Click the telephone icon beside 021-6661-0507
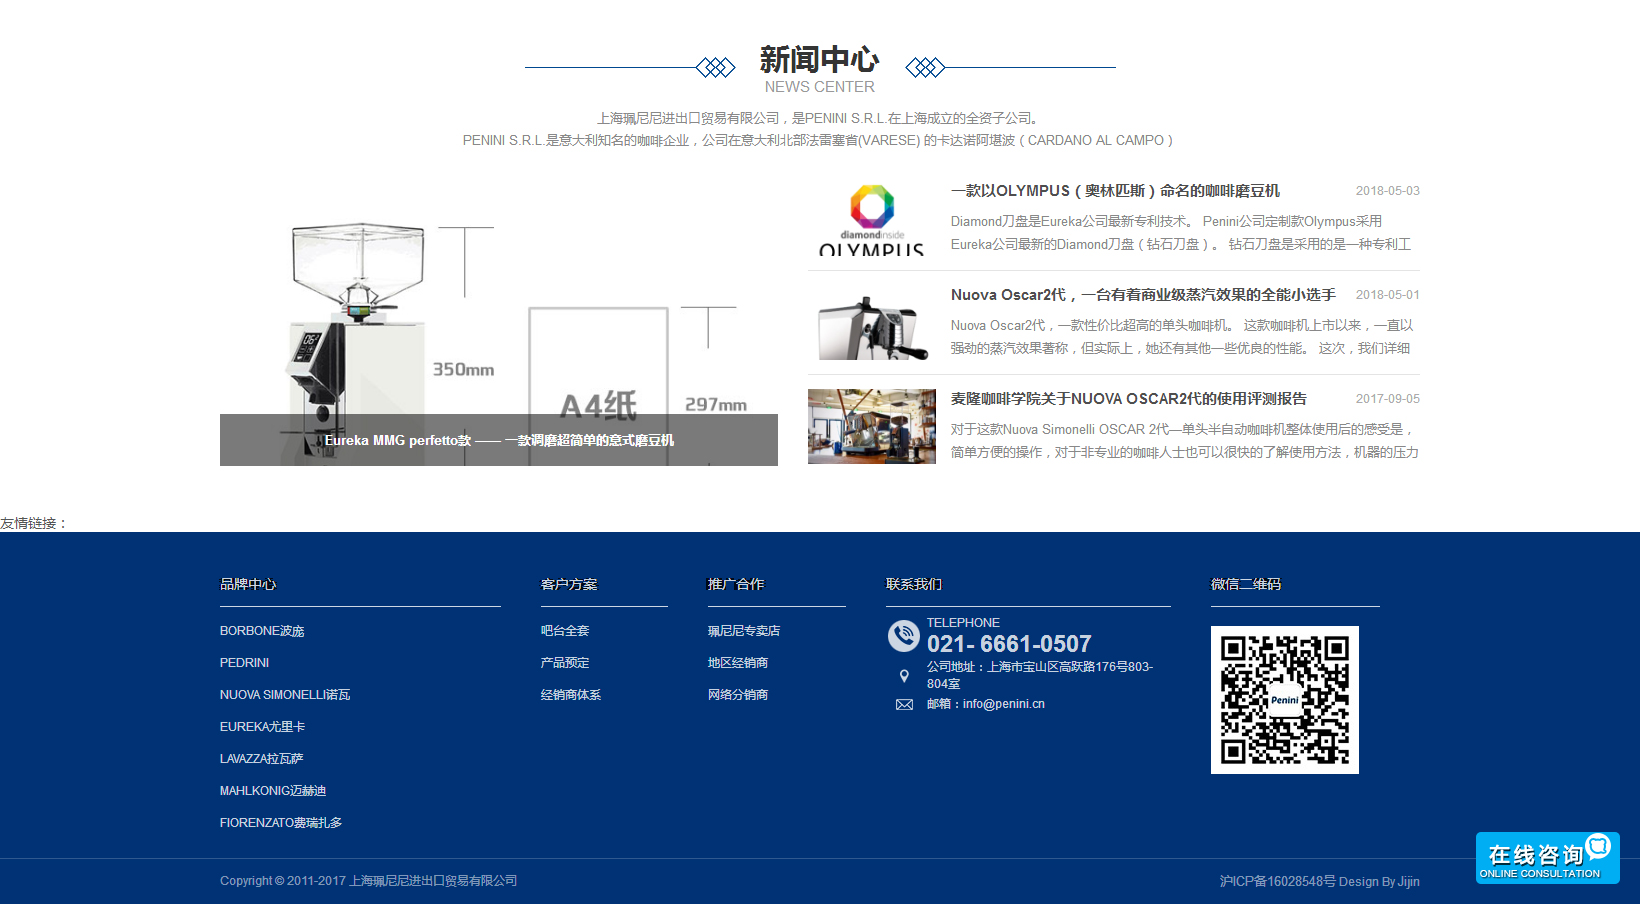Image resolution: width=1640 pixels, height=904 pixels. 904,636
